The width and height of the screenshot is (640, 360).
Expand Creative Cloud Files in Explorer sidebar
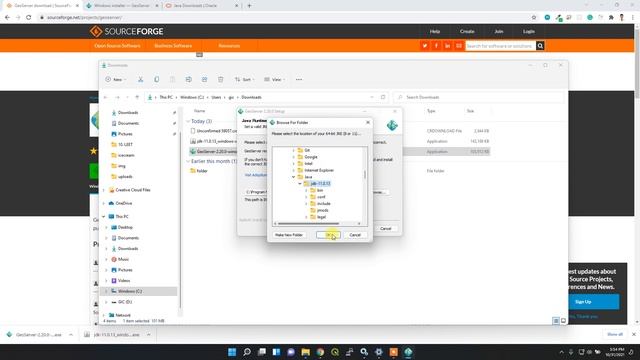pos(104,190)
